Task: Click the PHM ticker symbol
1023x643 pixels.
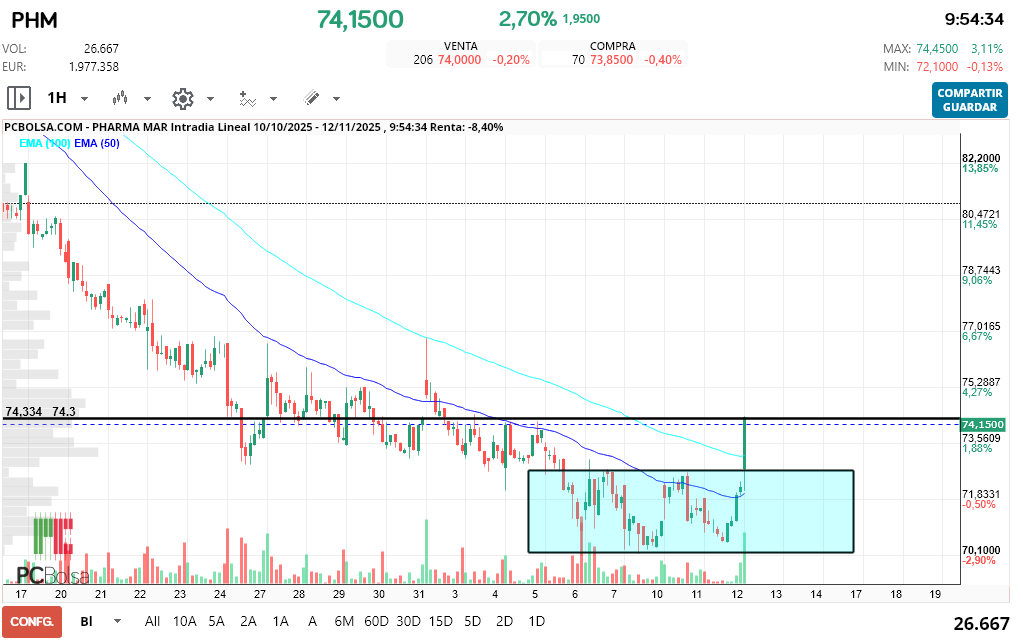Action: (x=35, y=20)
